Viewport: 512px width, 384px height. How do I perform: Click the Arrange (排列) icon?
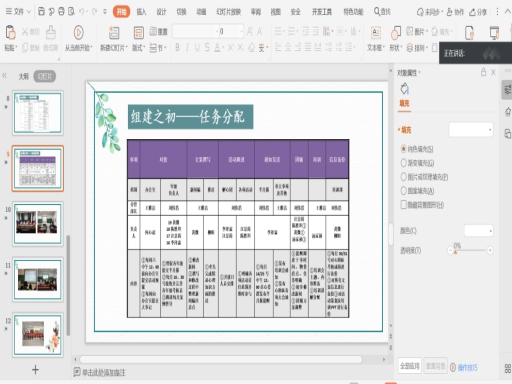(x=410, y=48)
